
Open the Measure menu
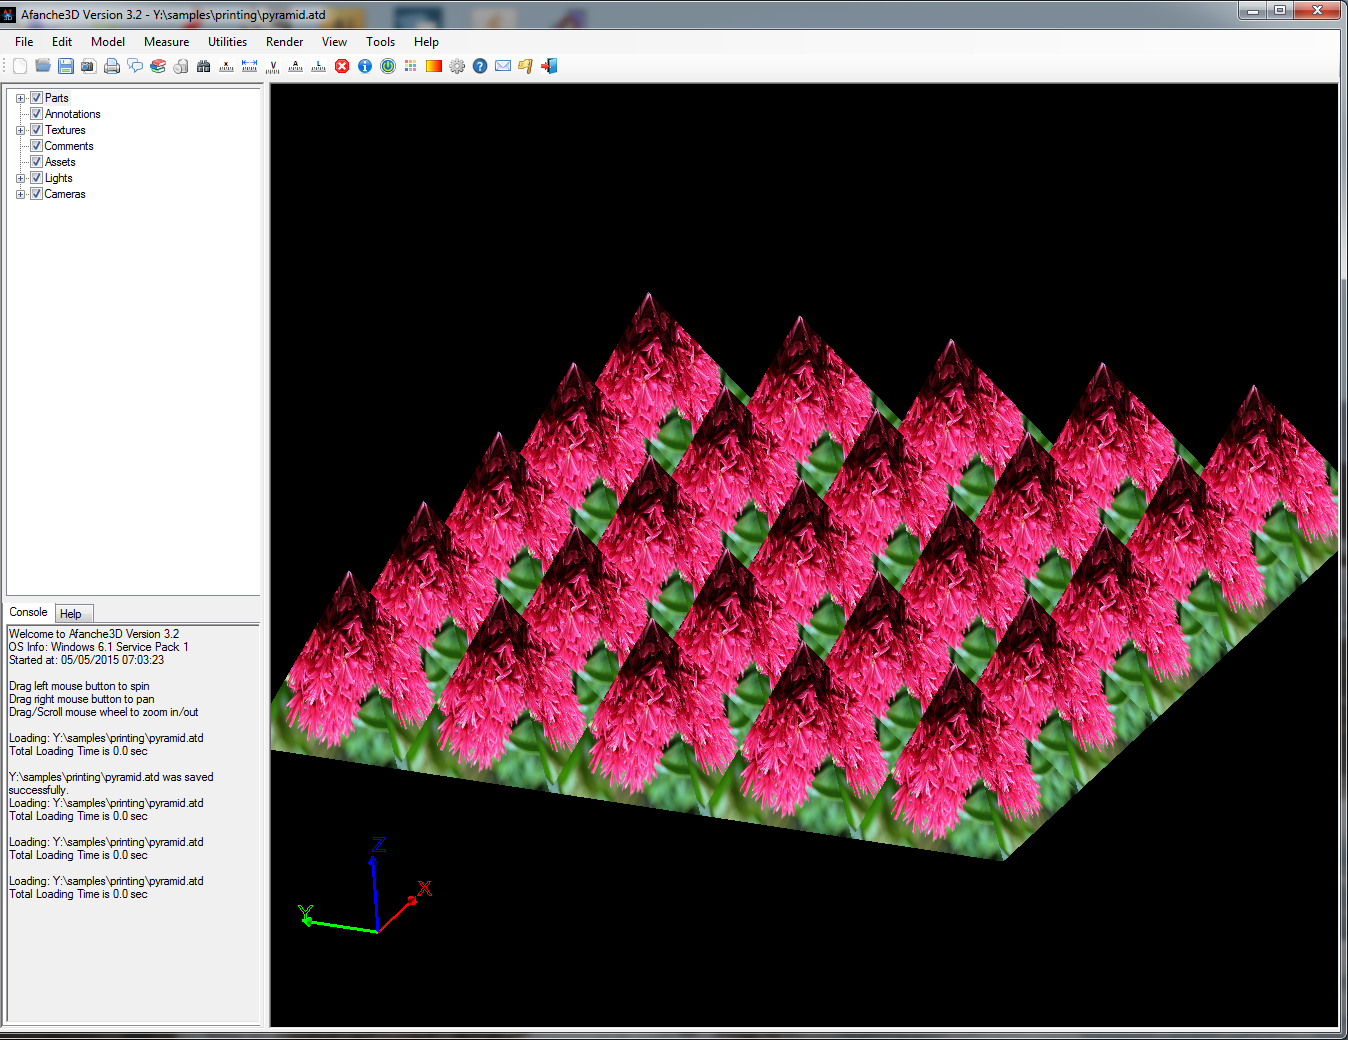[166, 42]
